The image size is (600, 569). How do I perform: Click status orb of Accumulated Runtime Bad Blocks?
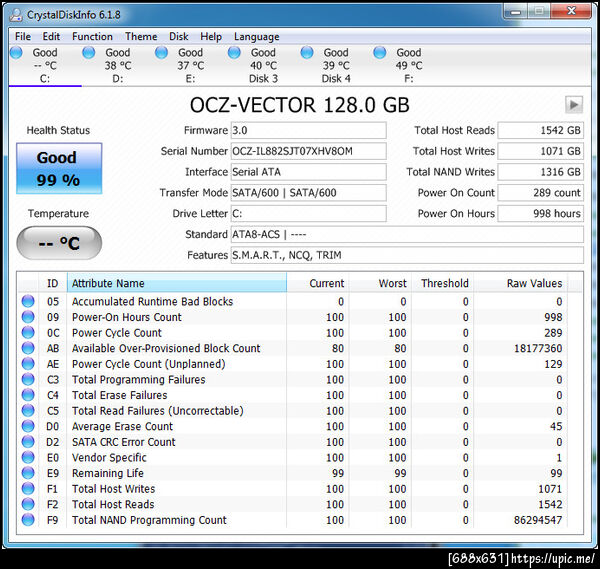pyautogui.click(x=28, y=301)
